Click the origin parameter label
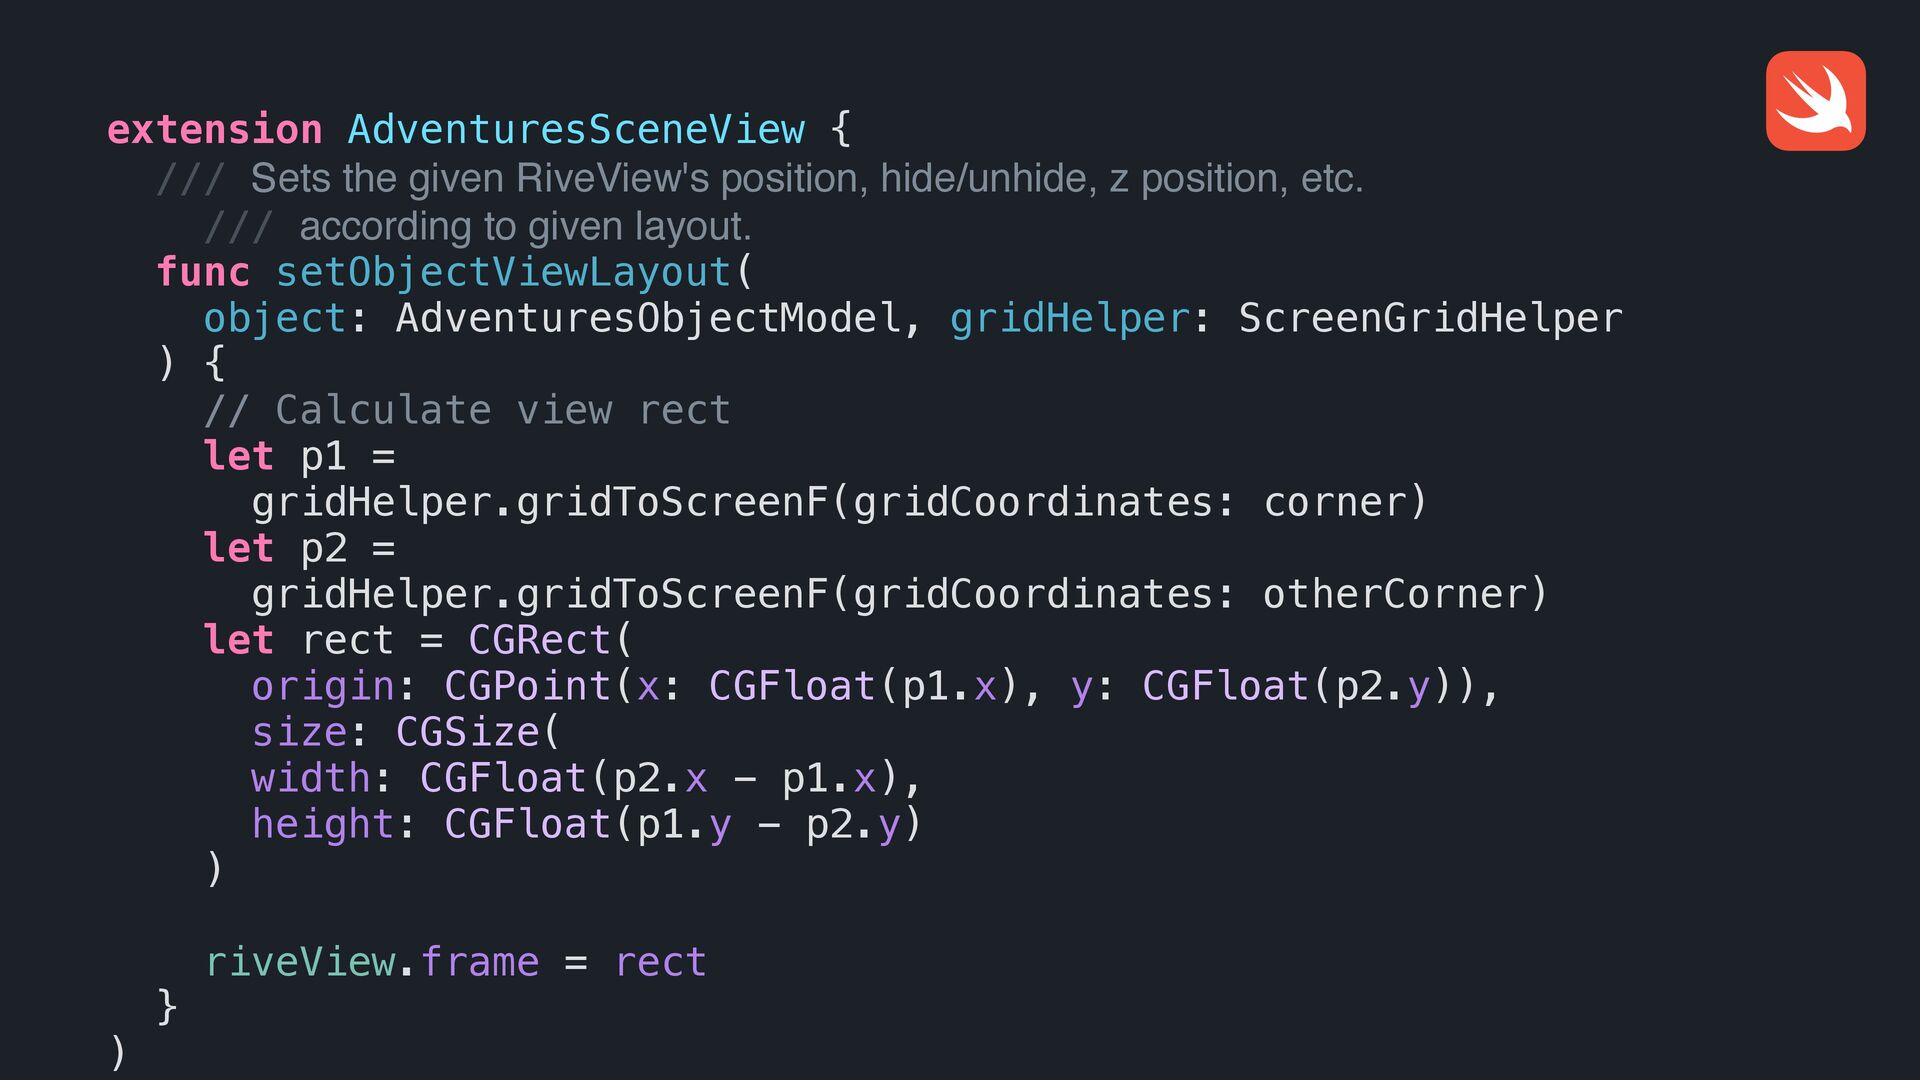The height and width of the screenshot is (1080, 1920). (x=322, y=686)
